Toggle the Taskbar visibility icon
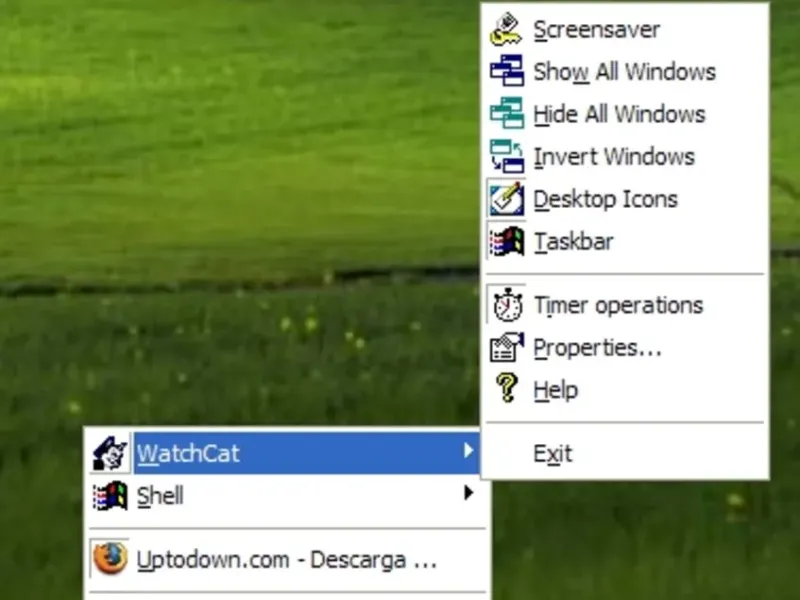Screen dimensions: 800x600 click(x=507, y=241)
